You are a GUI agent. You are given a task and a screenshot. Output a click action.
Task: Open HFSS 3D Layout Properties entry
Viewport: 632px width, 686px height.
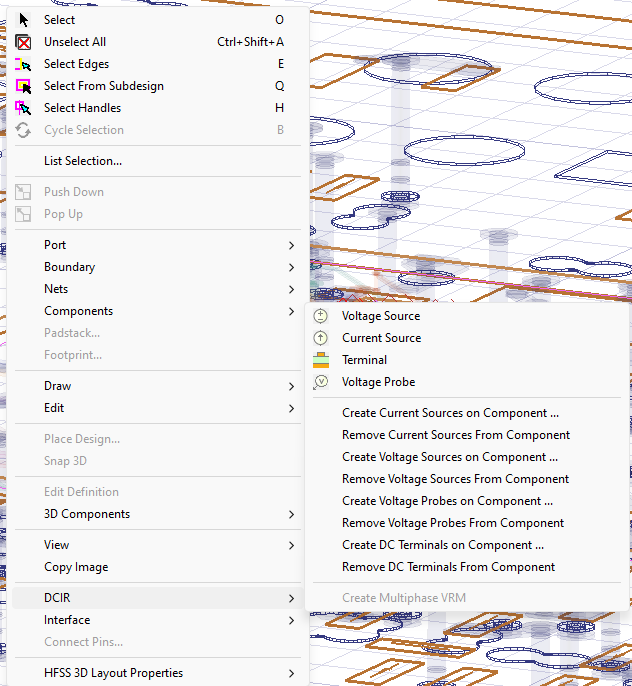(157, 673)
